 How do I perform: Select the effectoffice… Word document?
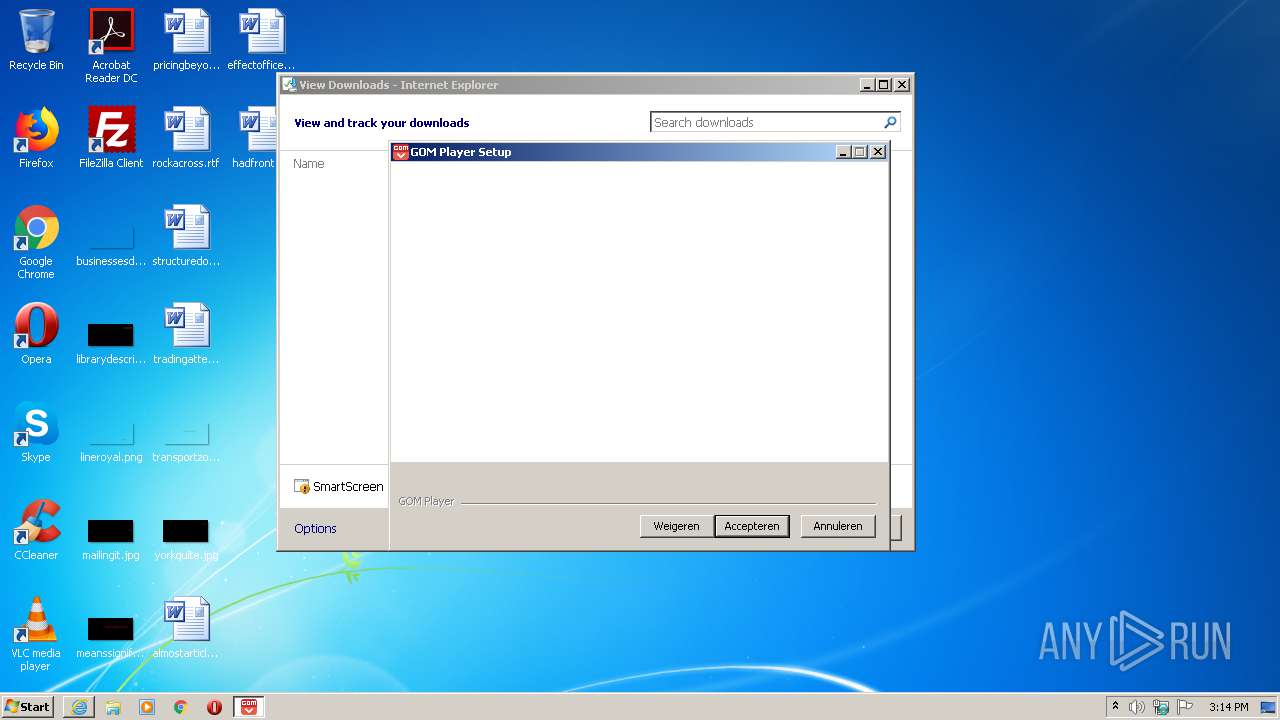coord(262,40)
